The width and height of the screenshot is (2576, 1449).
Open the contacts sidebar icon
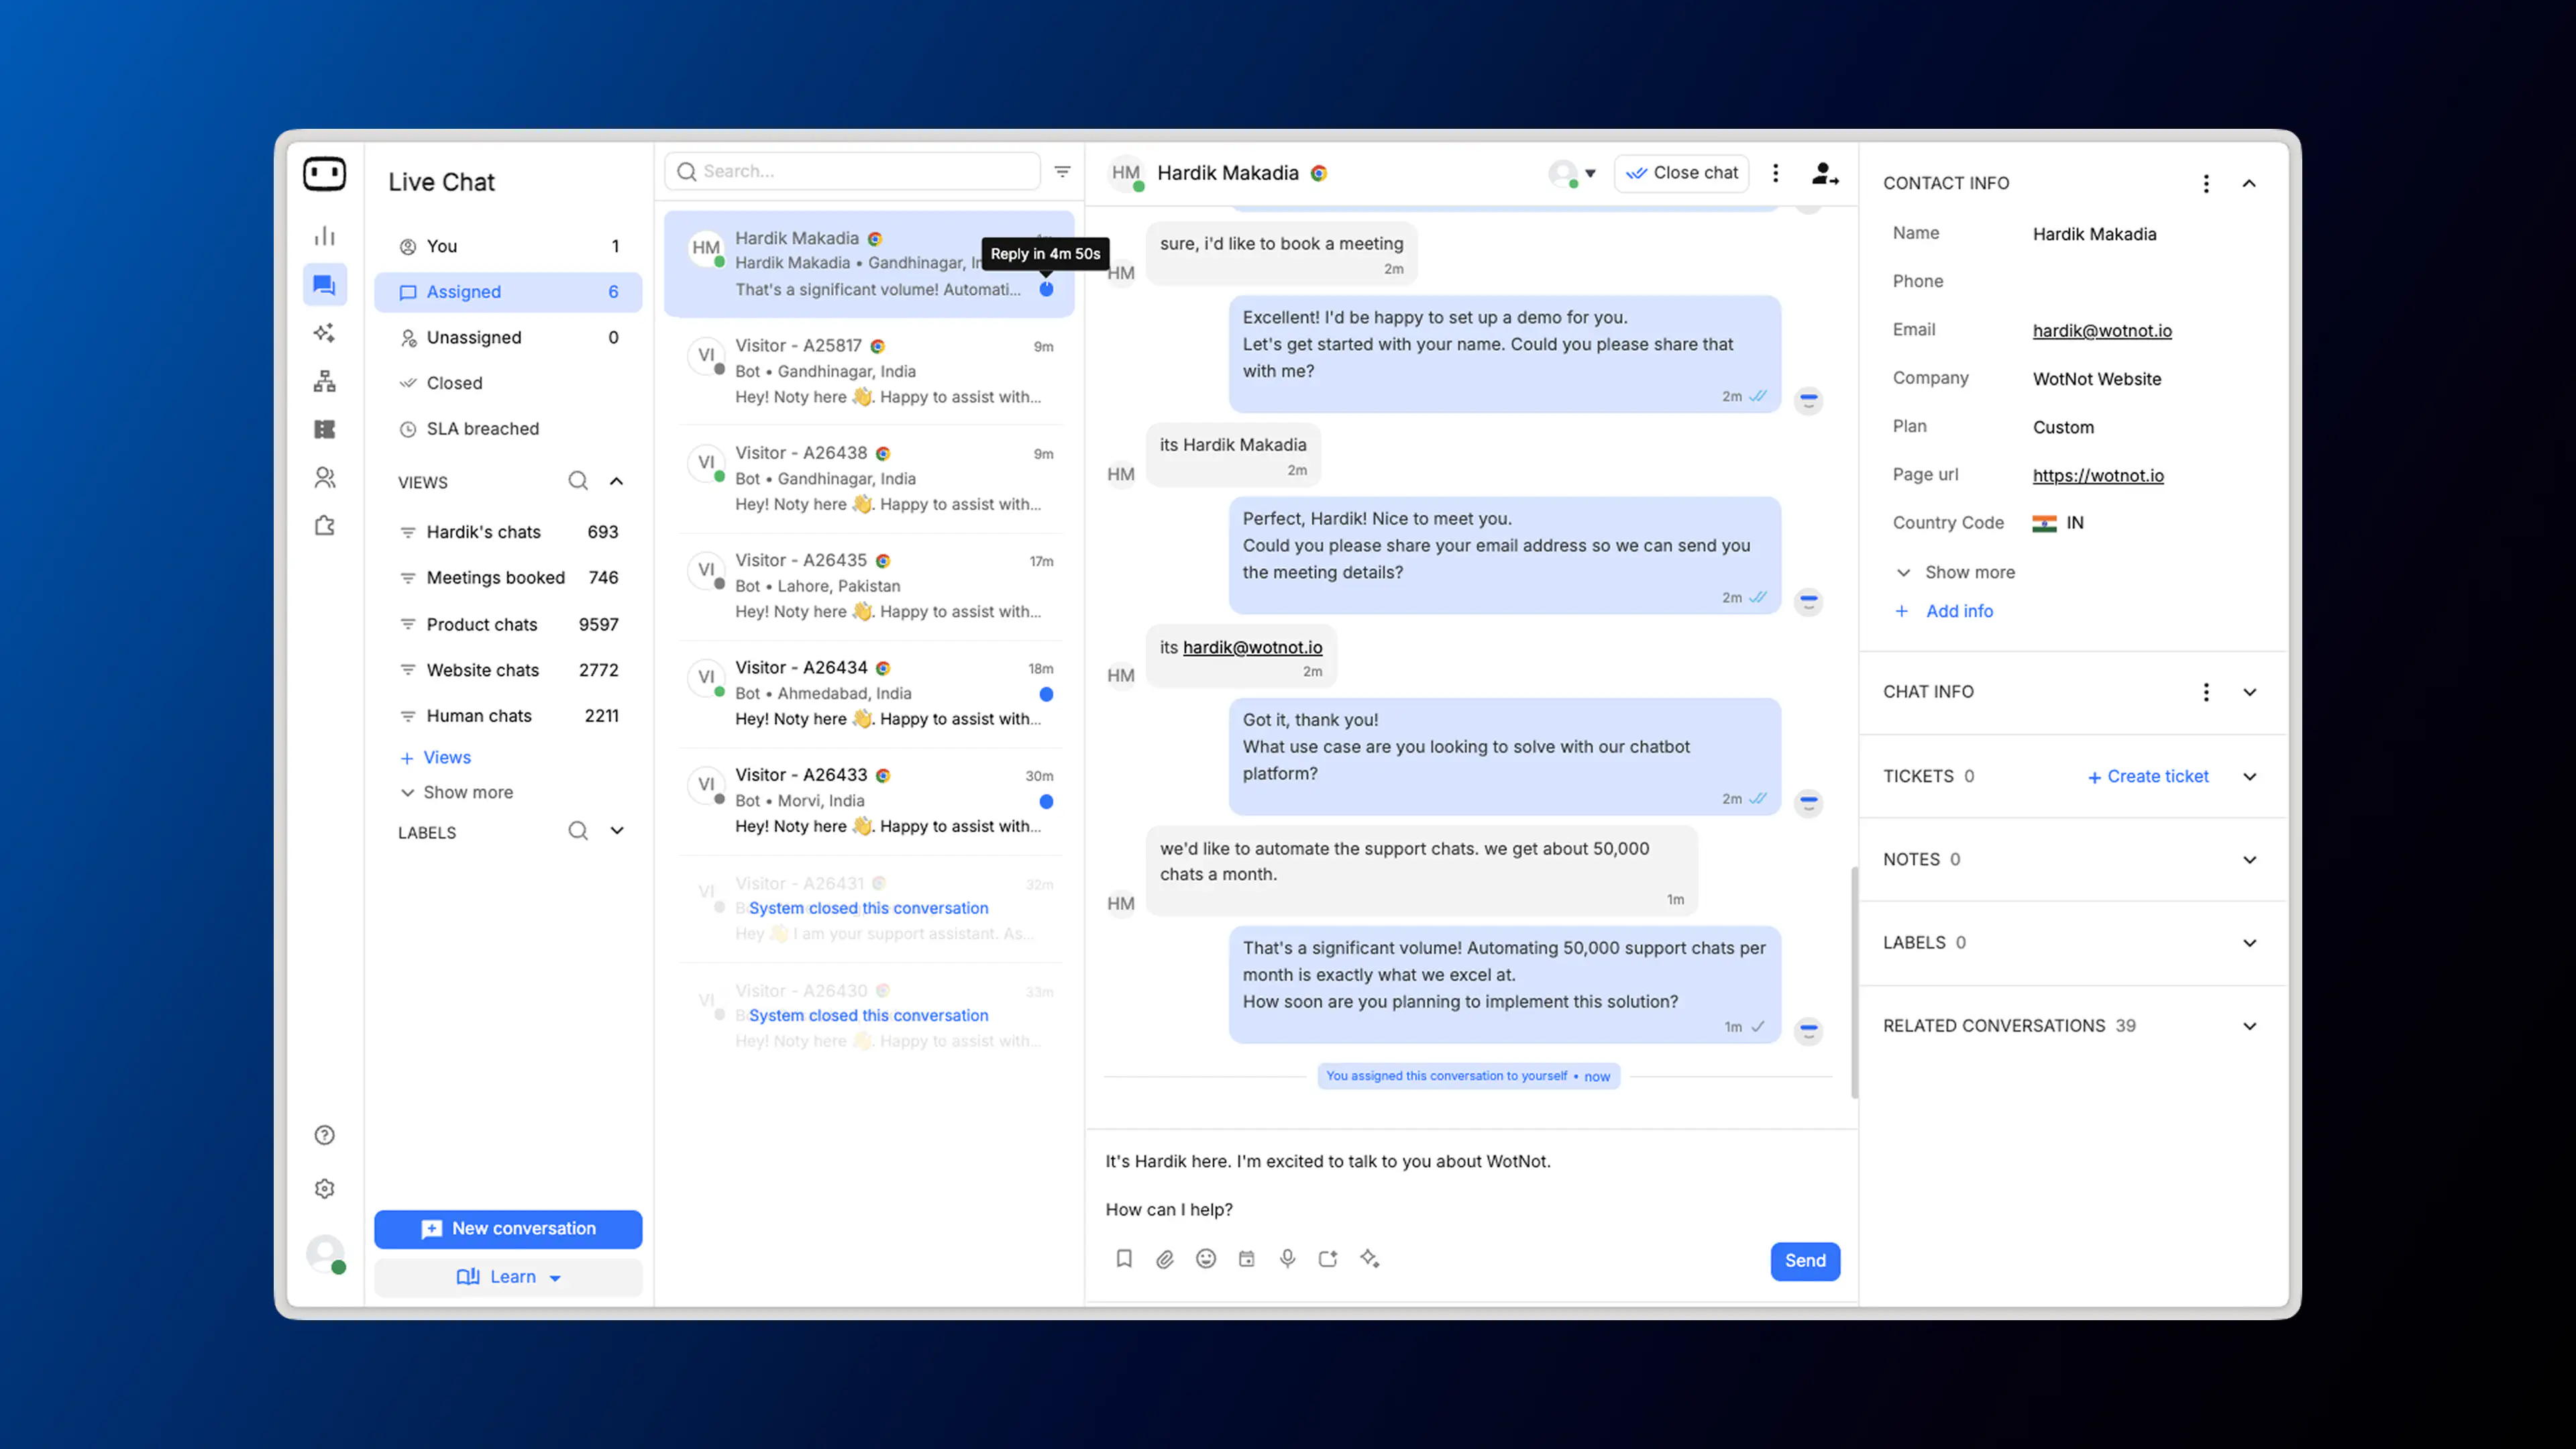point(325,478)
